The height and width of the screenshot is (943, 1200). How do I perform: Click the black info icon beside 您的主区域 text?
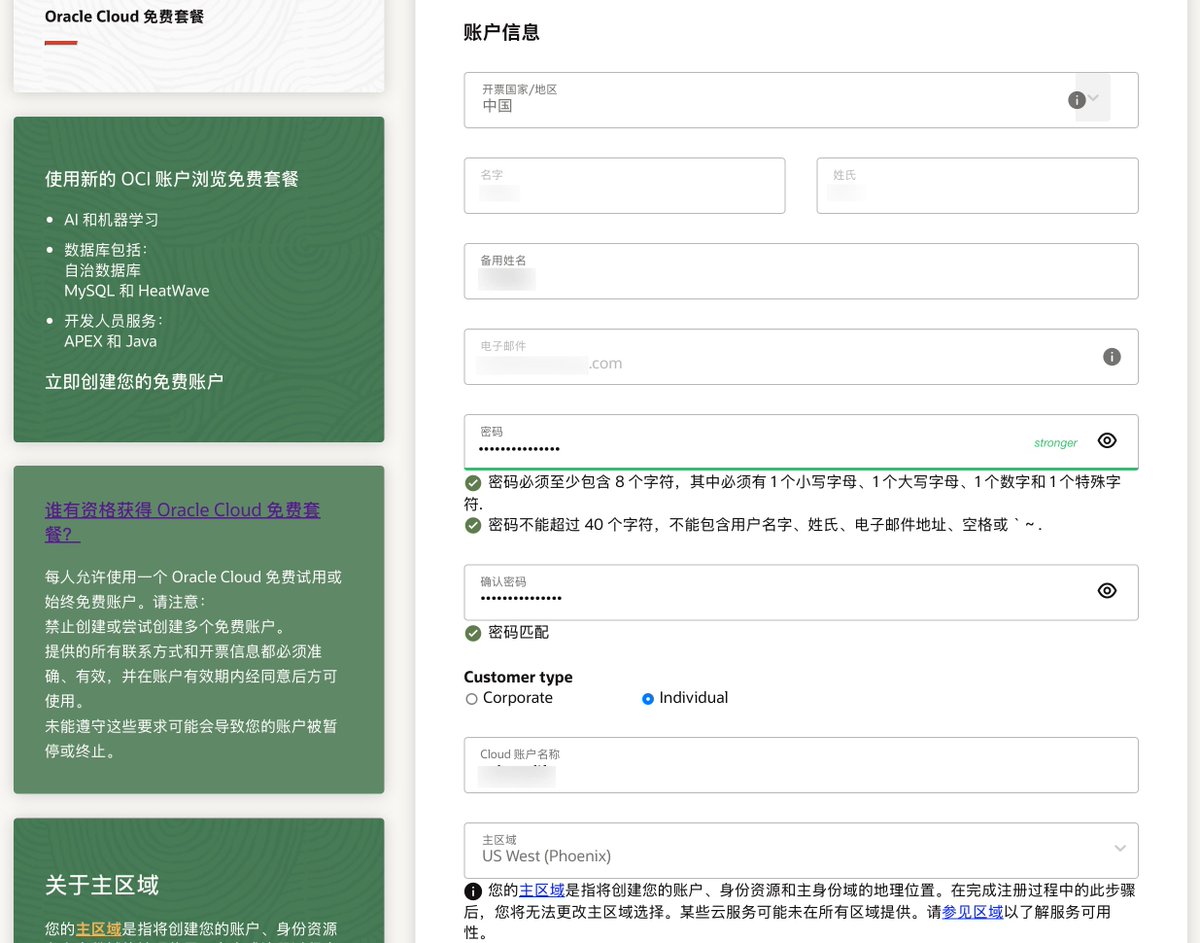click(473, 891)
